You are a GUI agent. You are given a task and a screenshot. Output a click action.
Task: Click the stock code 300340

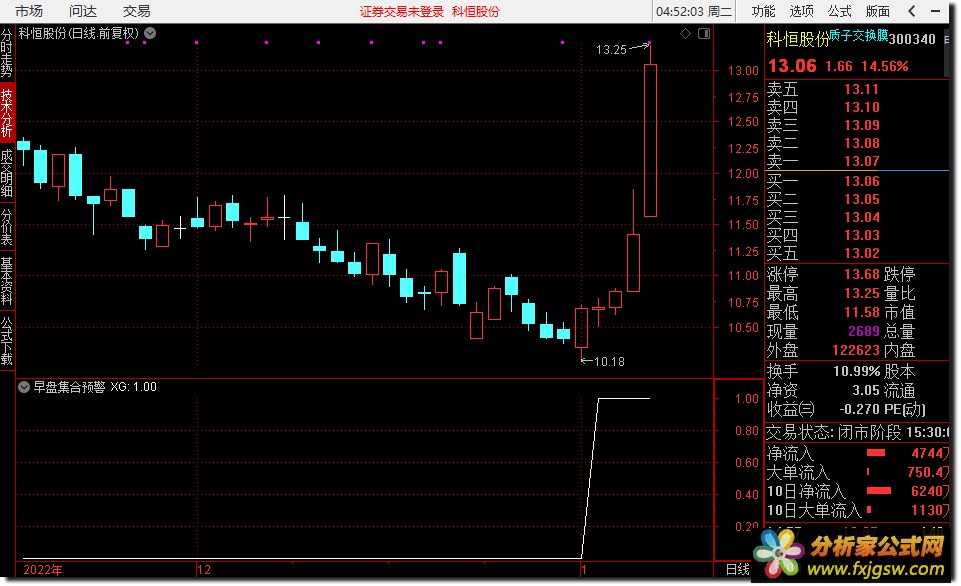point(912,39)
